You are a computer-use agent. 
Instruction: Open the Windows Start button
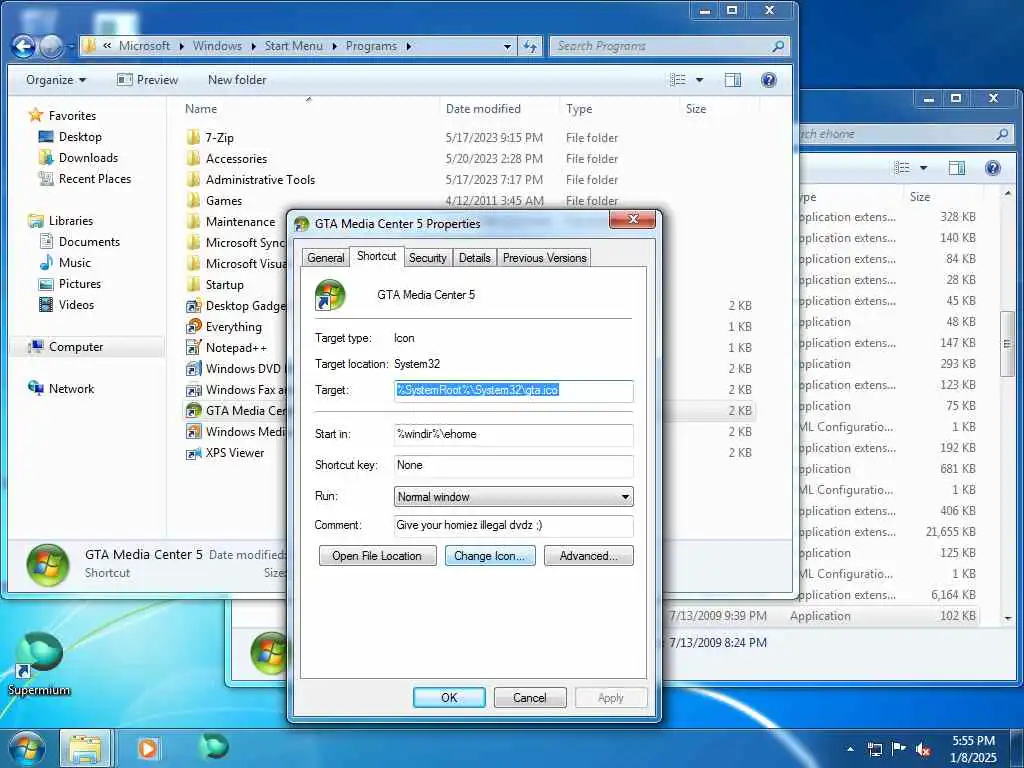tap(27, 749)
